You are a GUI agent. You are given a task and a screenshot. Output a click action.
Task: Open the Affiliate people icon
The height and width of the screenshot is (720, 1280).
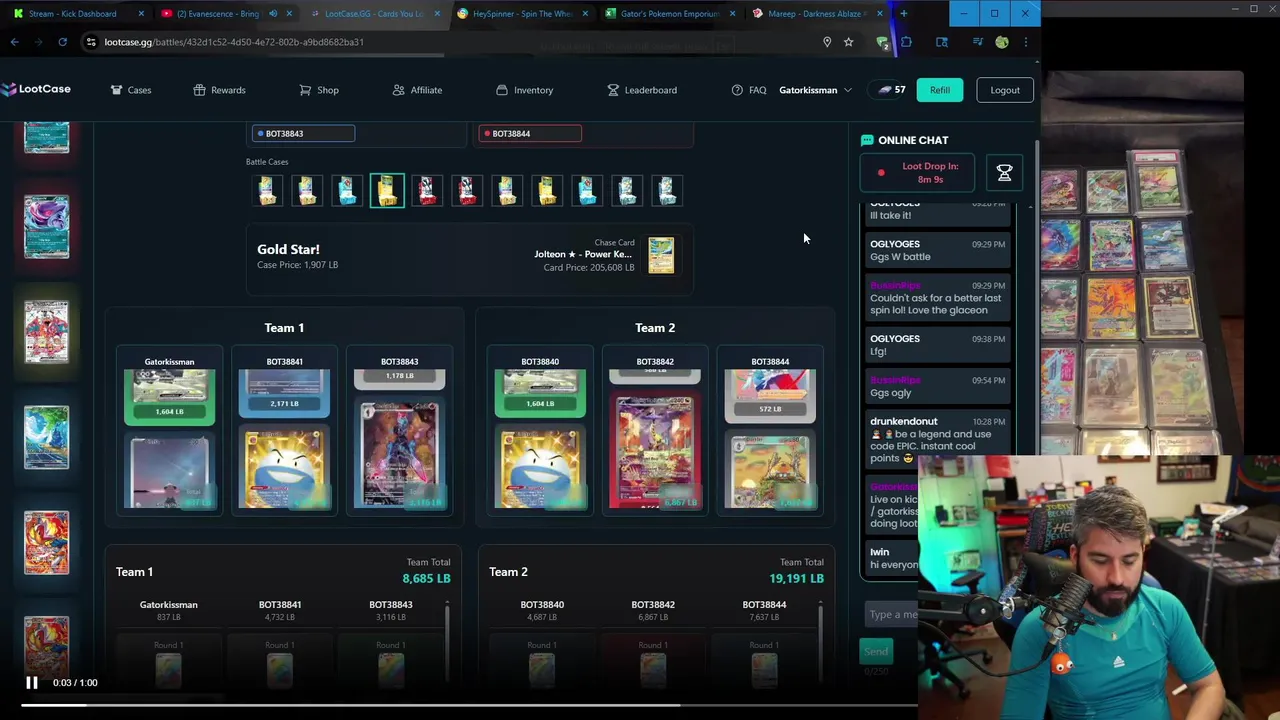[x=398, y=90]
